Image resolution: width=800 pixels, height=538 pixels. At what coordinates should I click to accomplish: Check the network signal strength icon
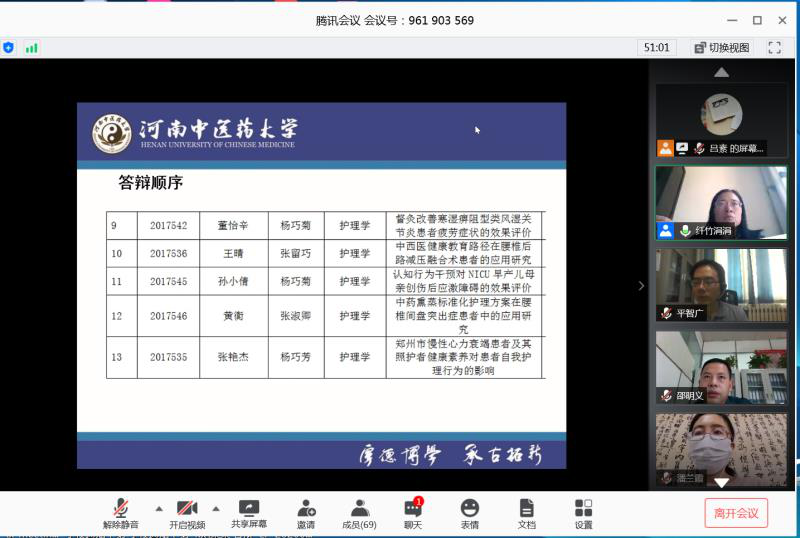click(31, 47)
